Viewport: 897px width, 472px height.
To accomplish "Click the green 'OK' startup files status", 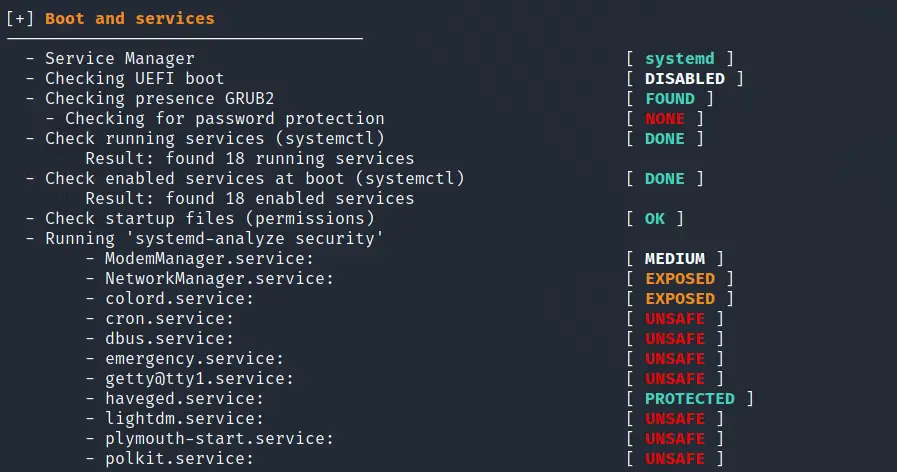I will coord(655,219).
